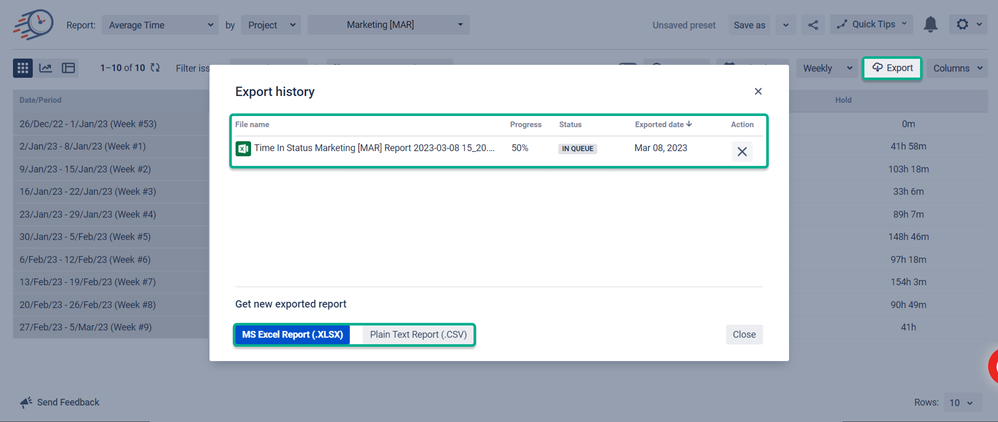Click the Status column header
Screen dimensions: 998x422
pyautogui.click(x=570, y=125)
